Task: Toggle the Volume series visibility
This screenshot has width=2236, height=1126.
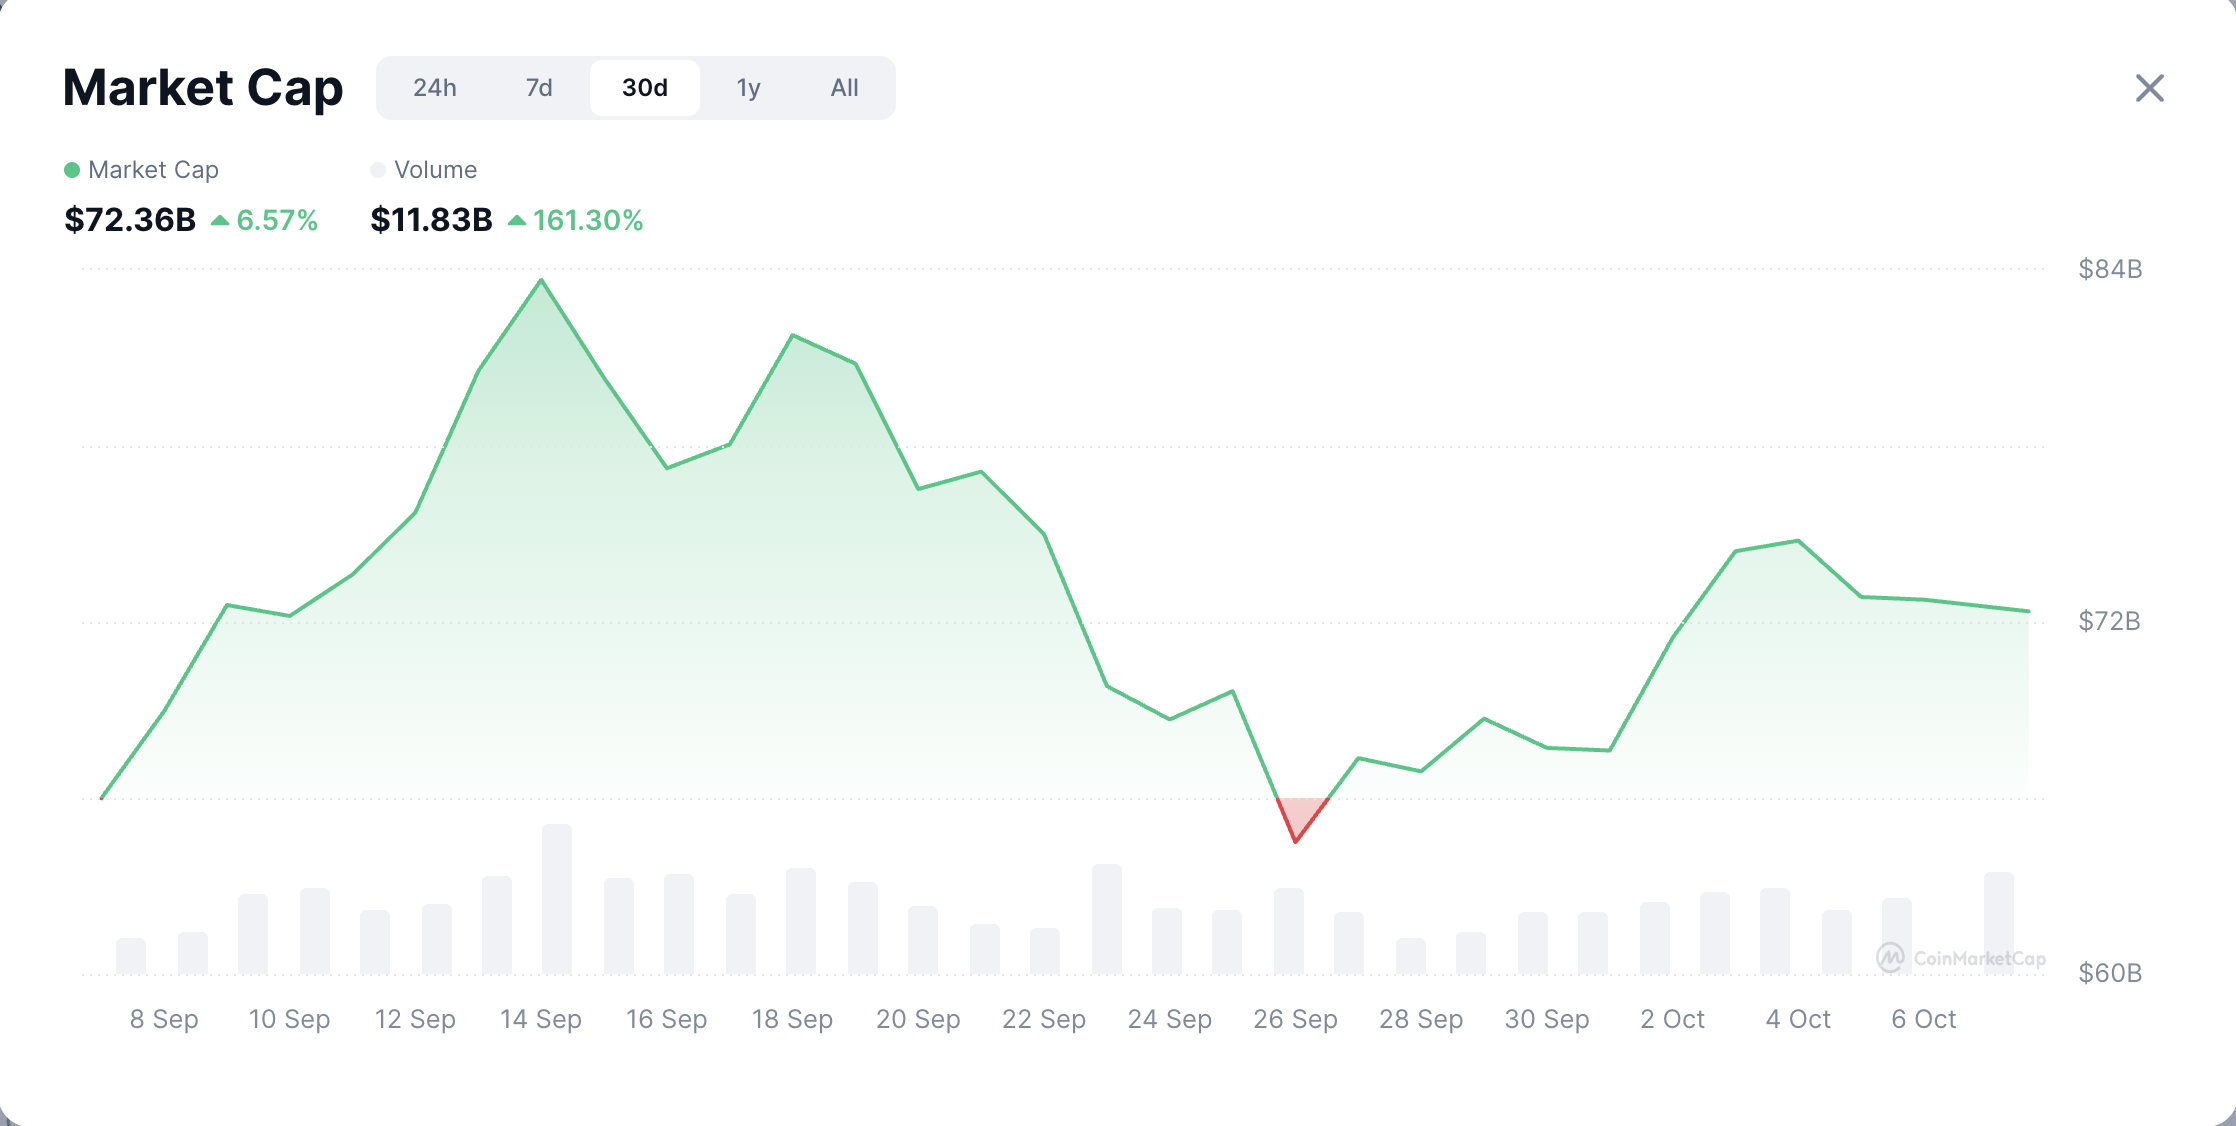Action: click(425, 169)
